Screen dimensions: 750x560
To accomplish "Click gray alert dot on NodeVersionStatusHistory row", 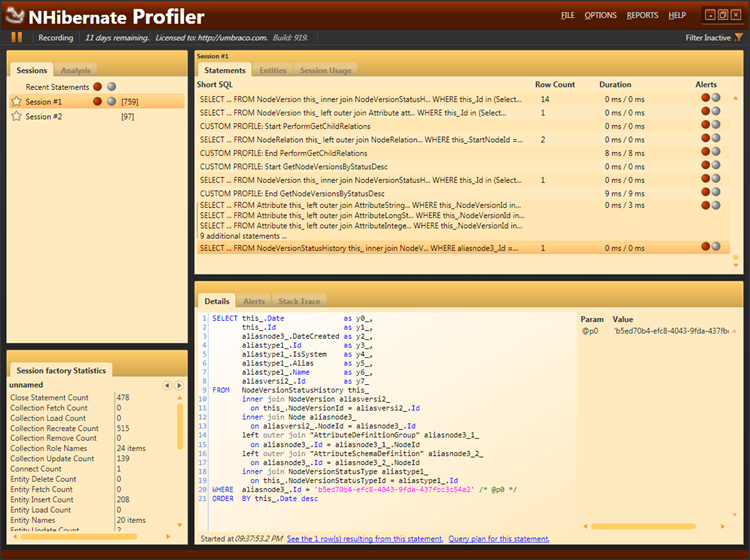I will 716,246.
